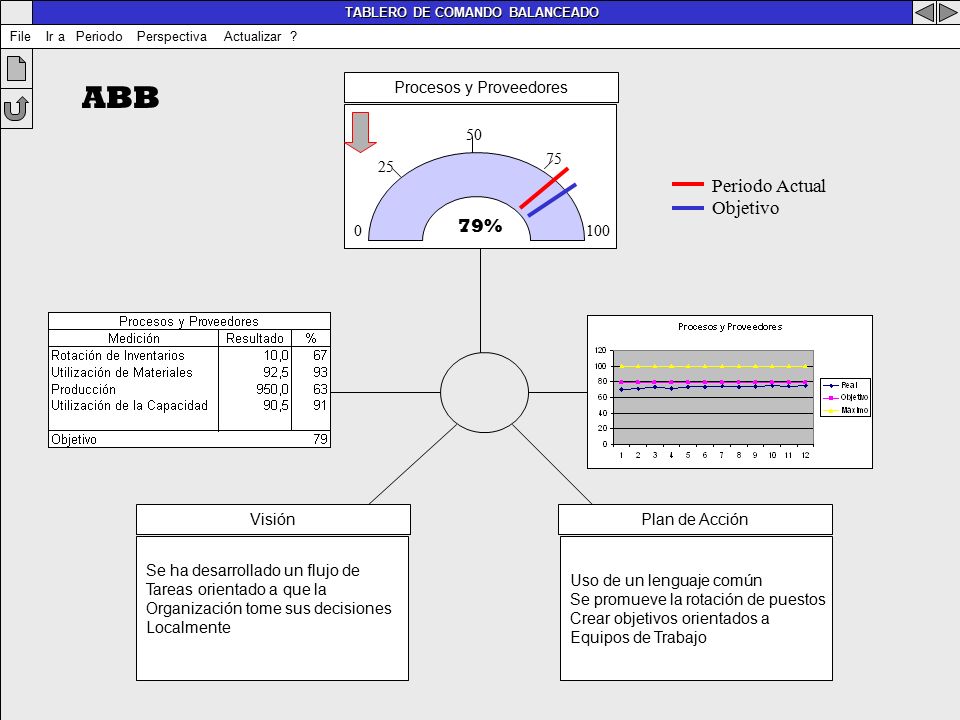This screenshot has width=960, height=720.
Task: Click the red Periodo Actual legend line
Action: [x=688, y=184]
